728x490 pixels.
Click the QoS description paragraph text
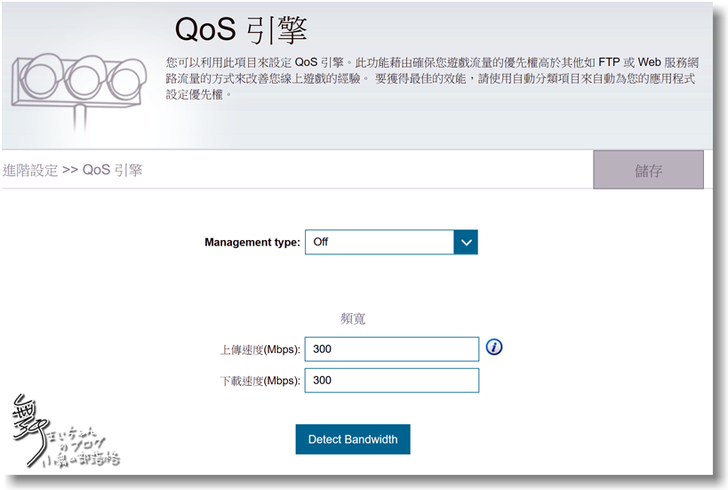(x=430, y=78)
